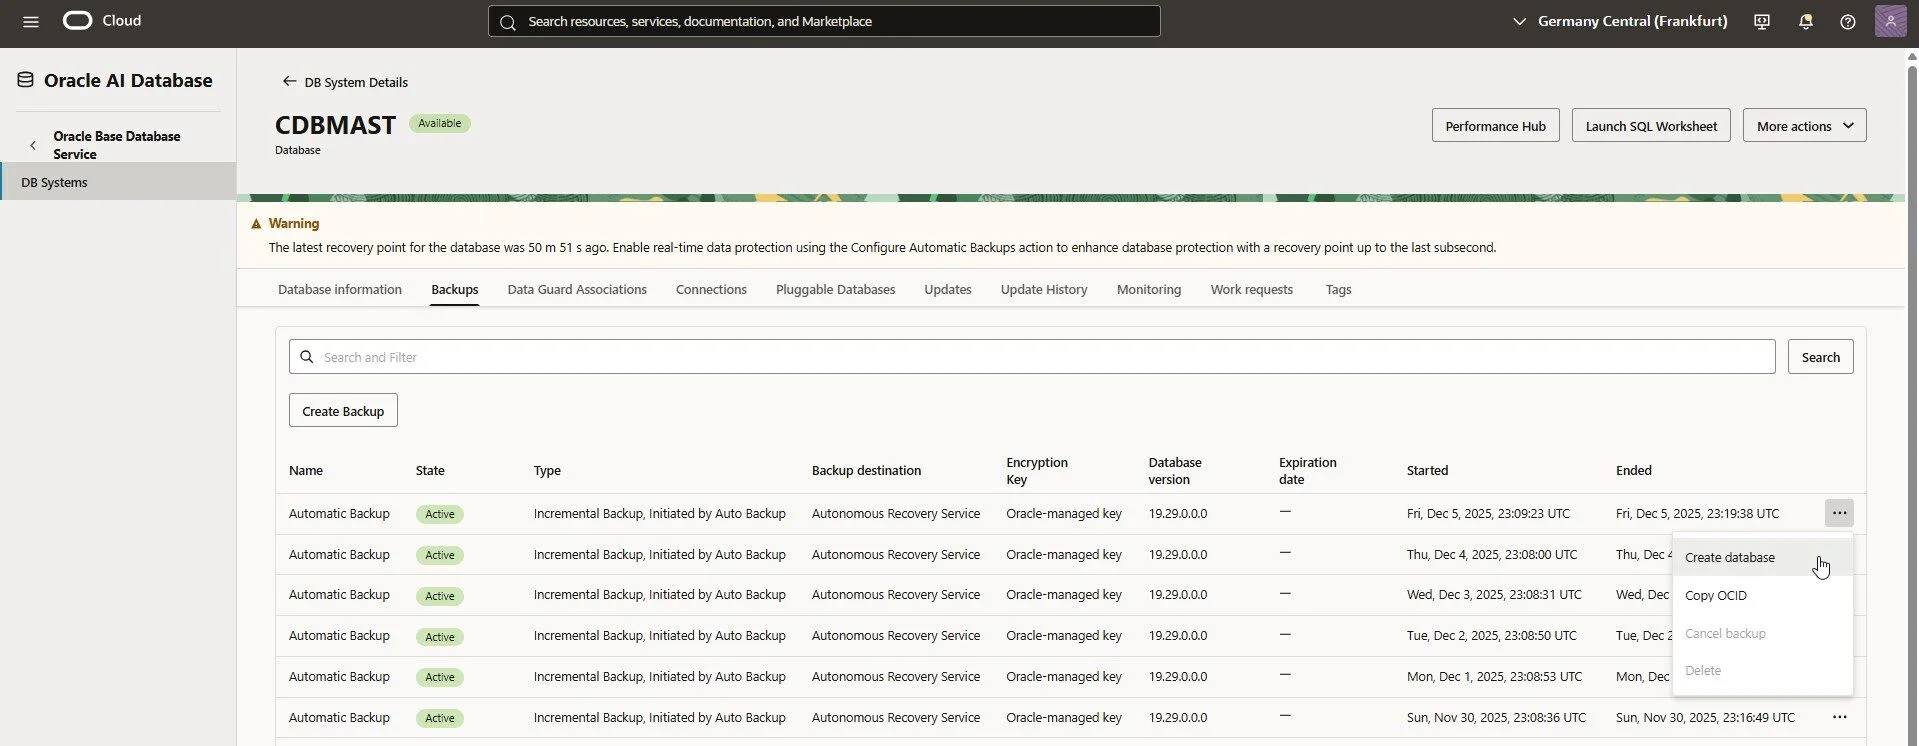Click Active state of Dec 5 backup

click(440, 514)
